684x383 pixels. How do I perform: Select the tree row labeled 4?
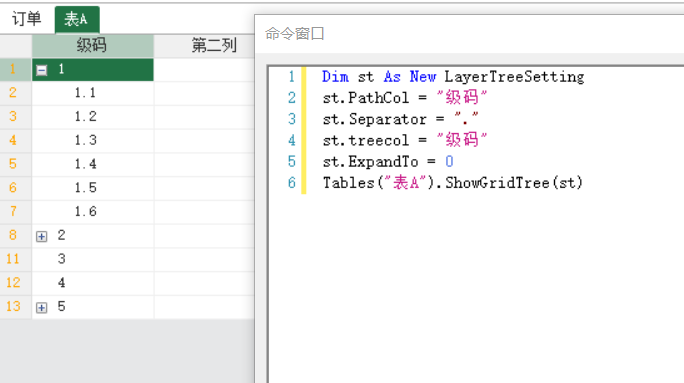(x=92, y=283)
